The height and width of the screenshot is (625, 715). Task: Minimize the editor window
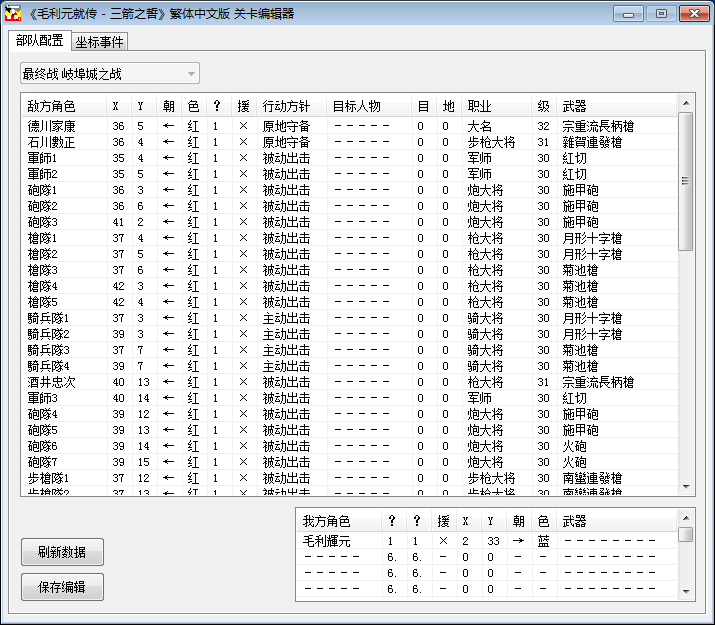coord(628,14)
